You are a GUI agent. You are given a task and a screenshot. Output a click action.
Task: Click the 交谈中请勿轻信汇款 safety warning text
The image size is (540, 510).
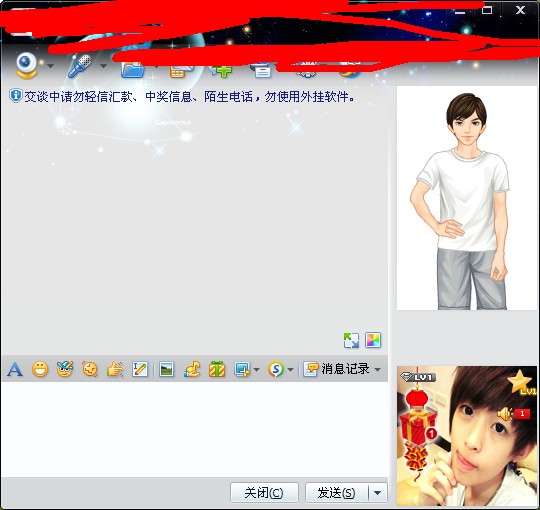pos(189,97)
